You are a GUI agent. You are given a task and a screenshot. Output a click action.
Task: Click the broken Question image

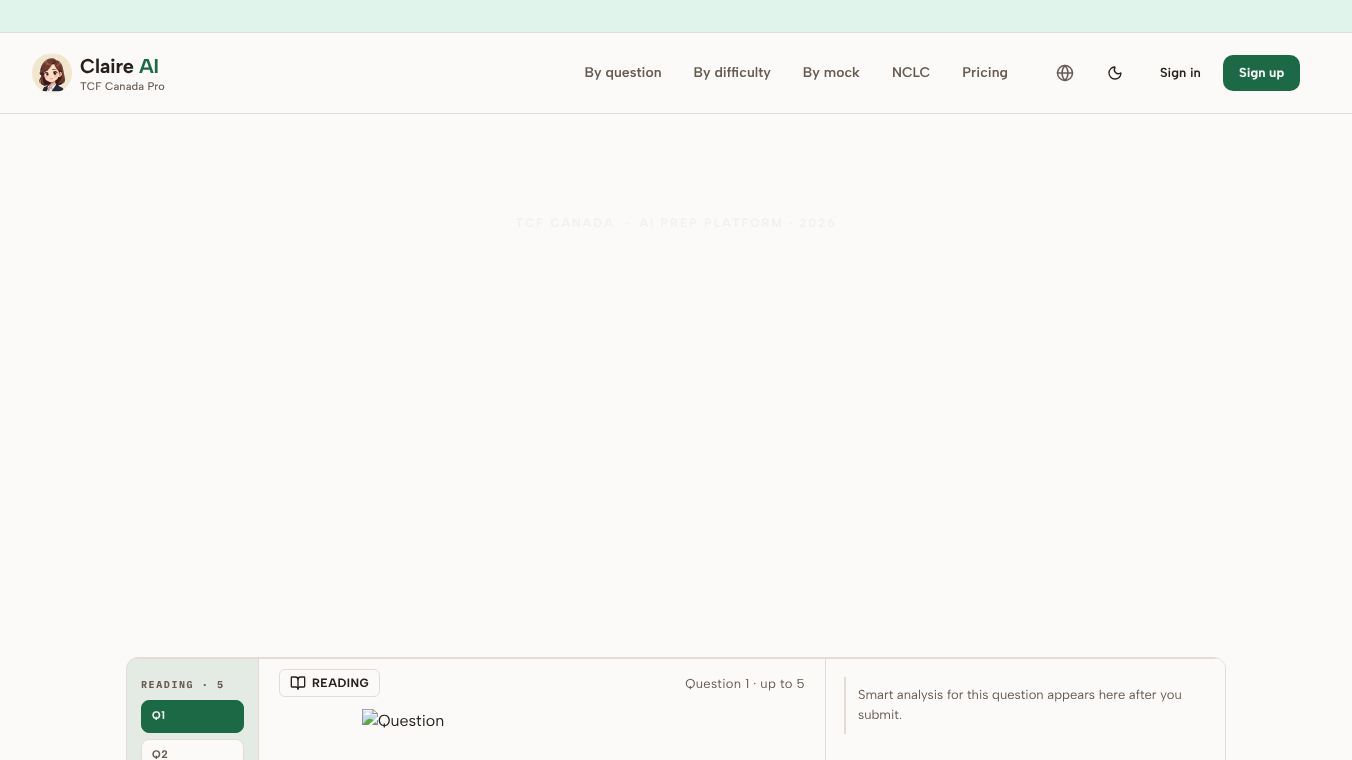(x=403, y=720)
